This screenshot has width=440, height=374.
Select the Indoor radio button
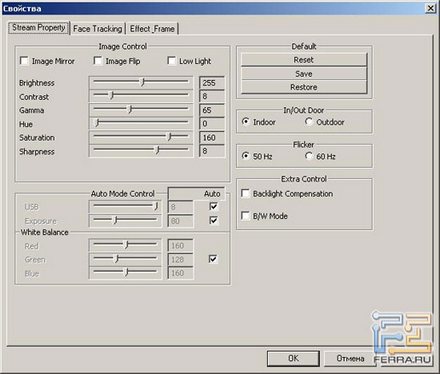coord(246,122)
